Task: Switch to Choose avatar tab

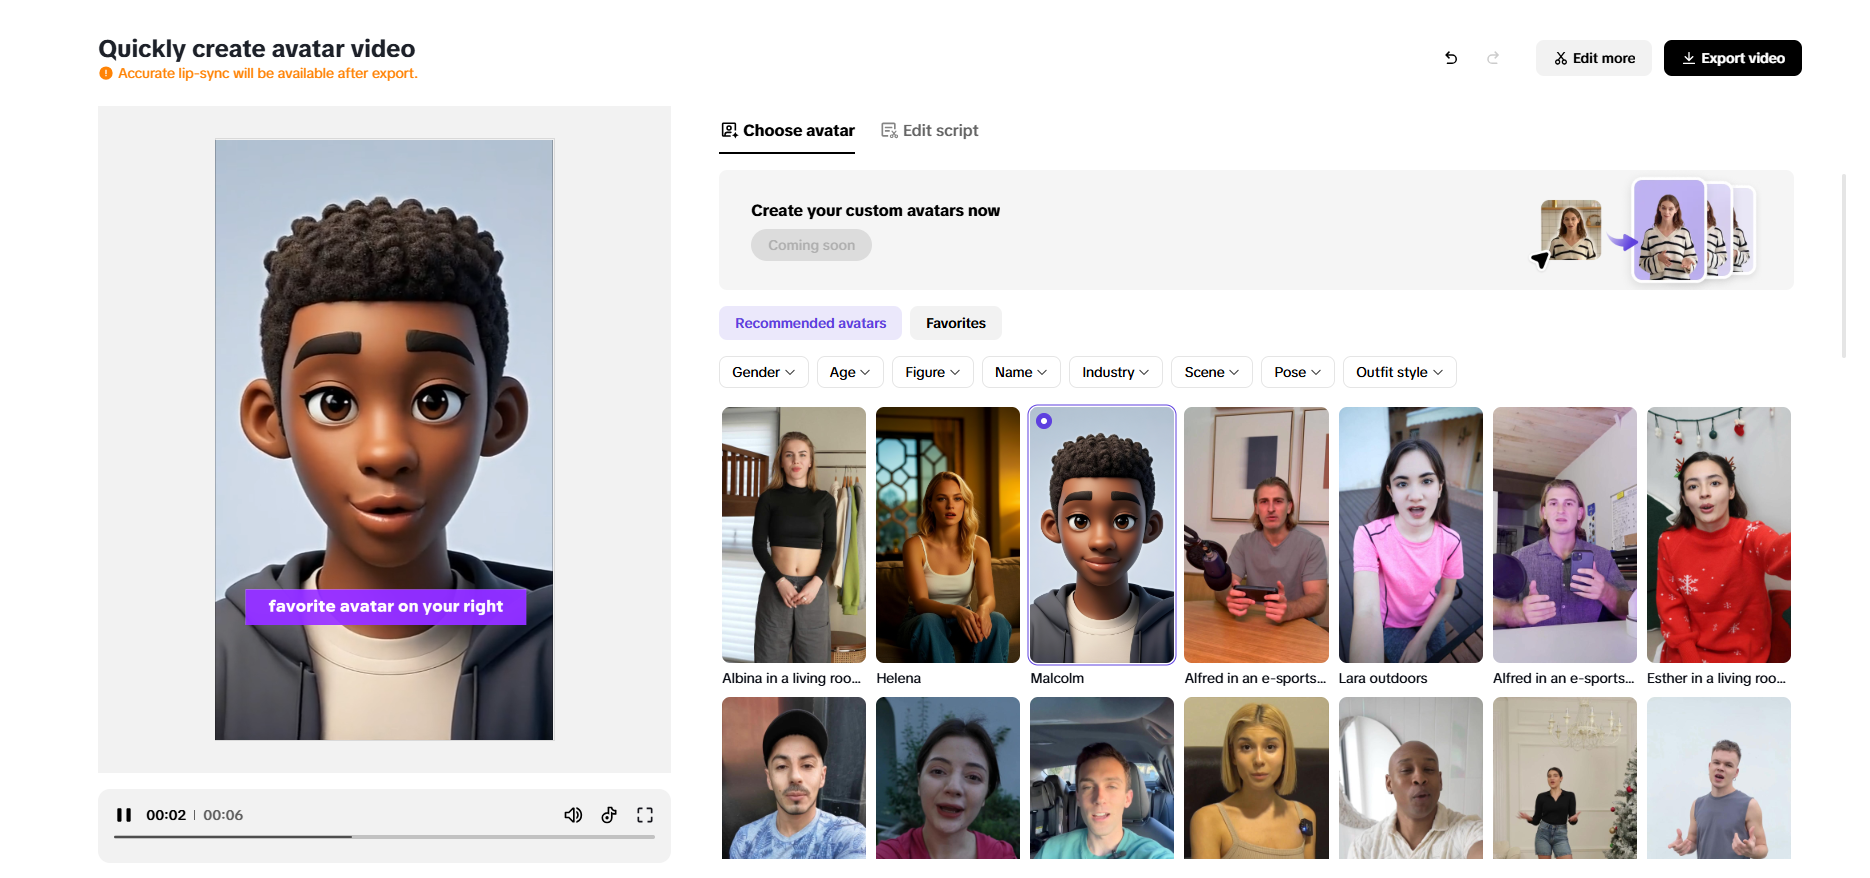Action: tap(787, 131)
